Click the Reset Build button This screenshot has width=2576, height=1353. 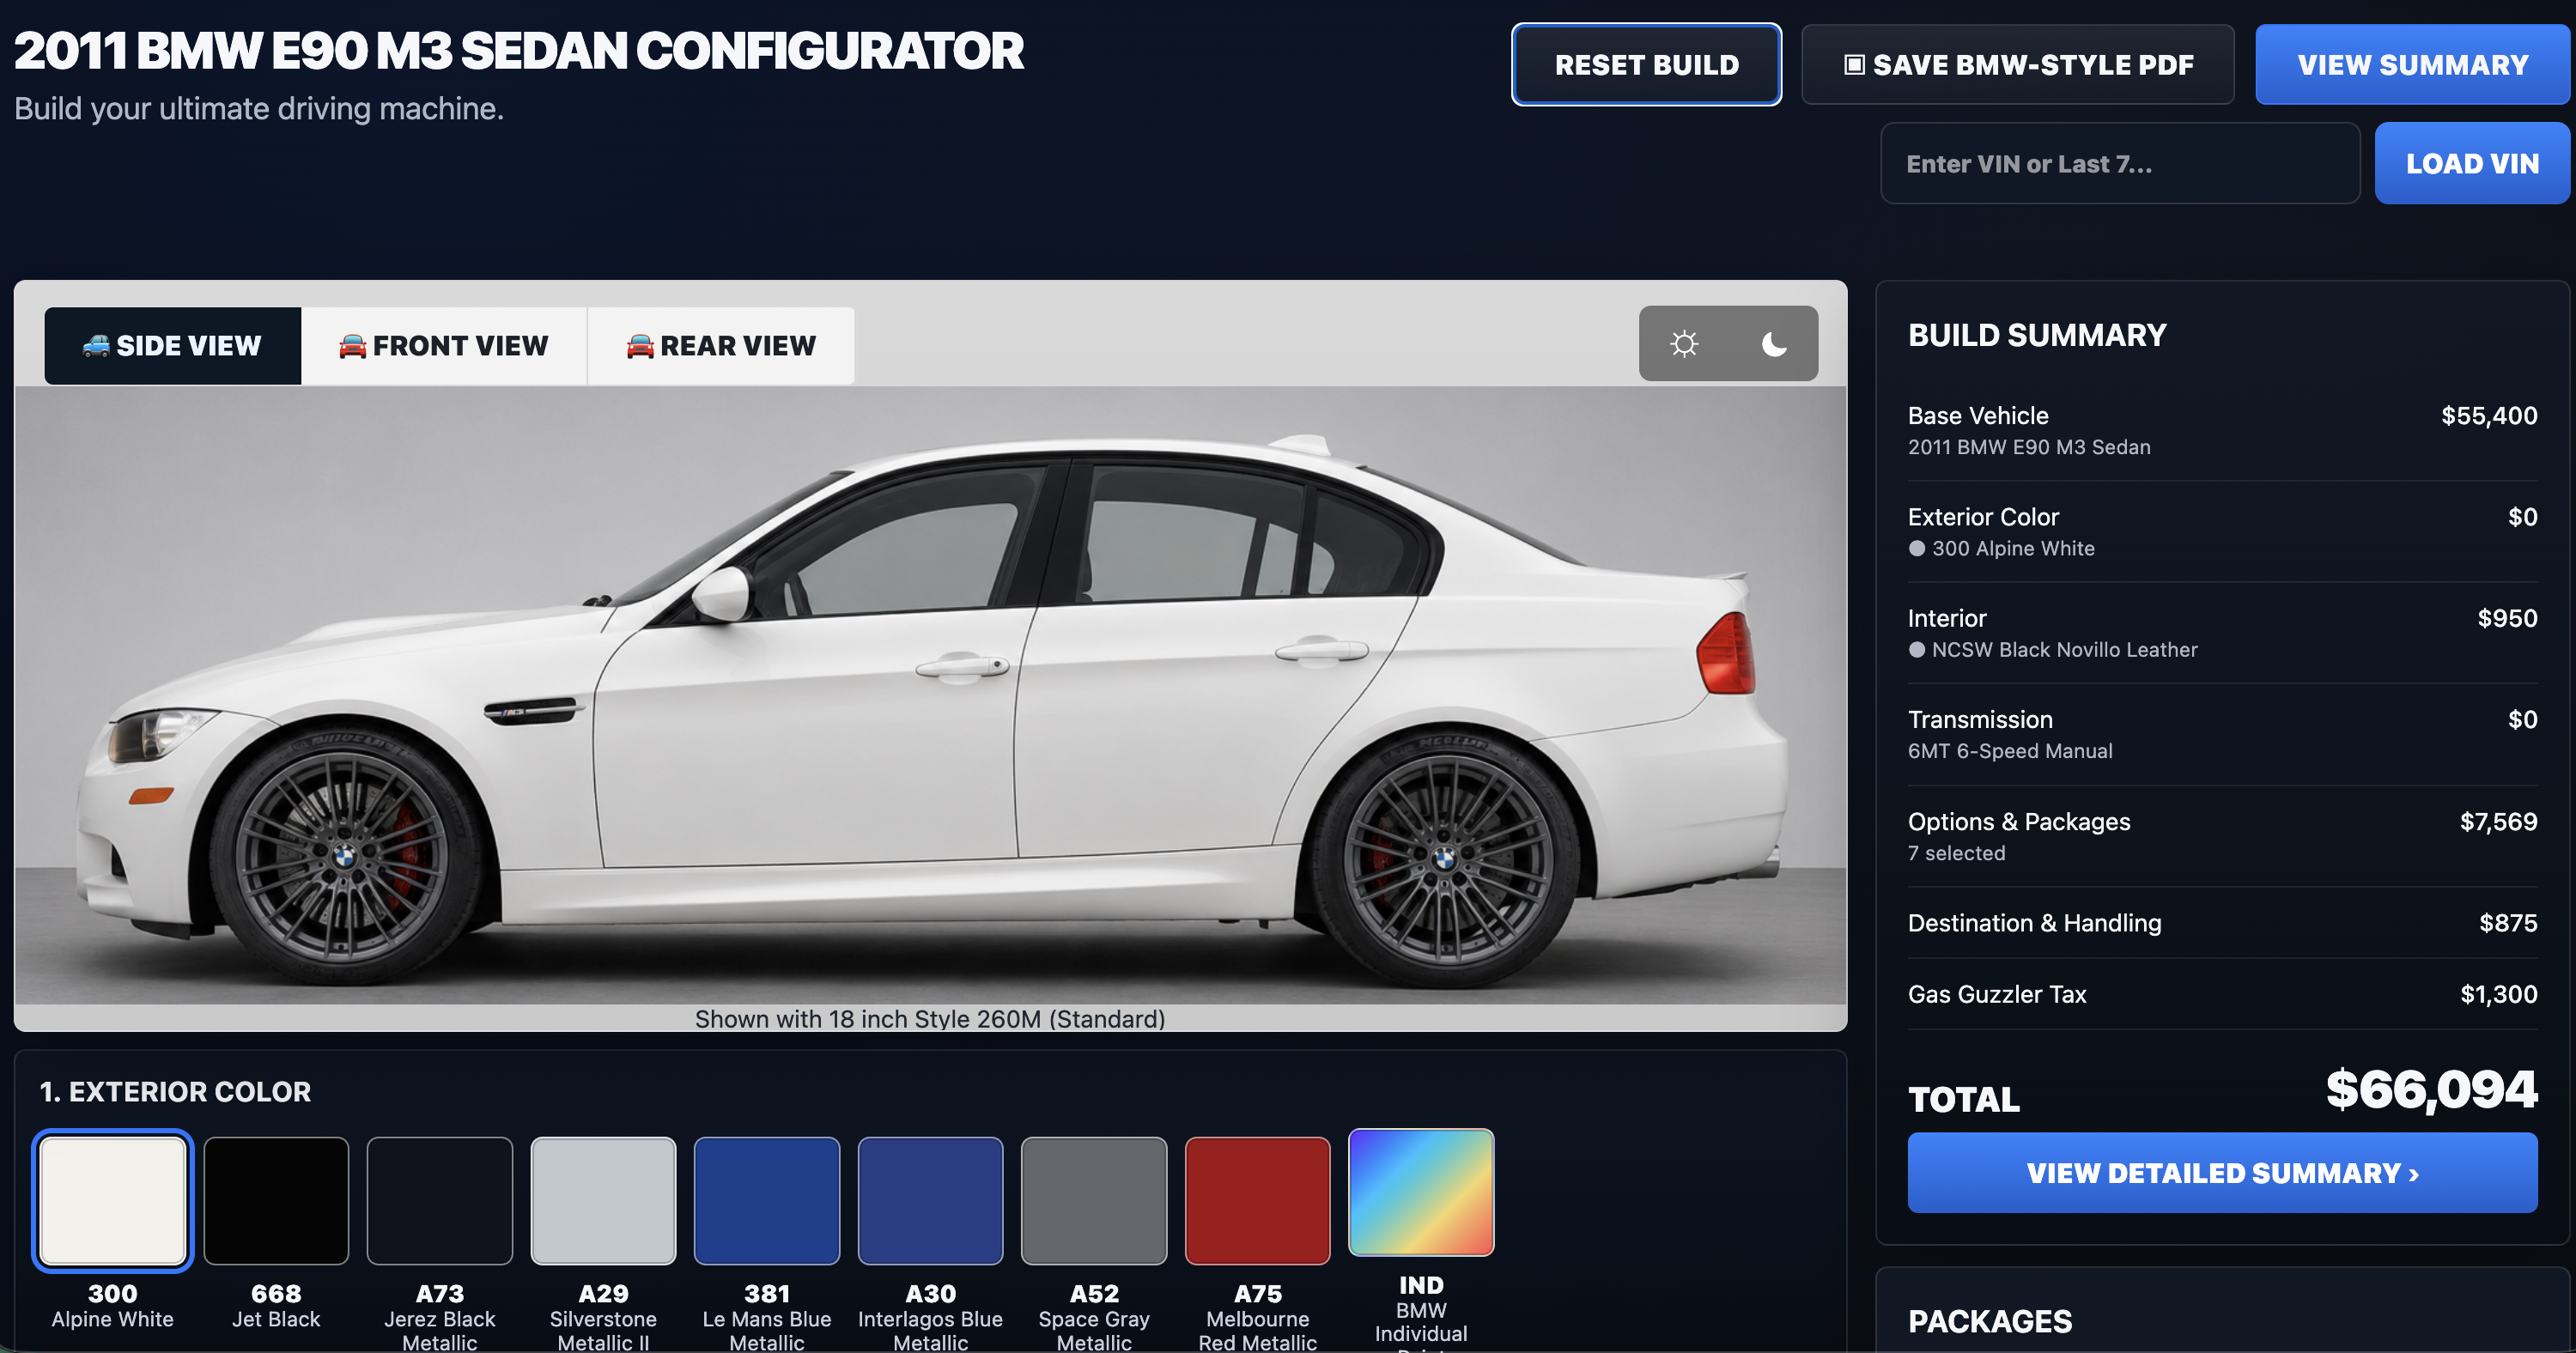click(x=1646, y=64)
